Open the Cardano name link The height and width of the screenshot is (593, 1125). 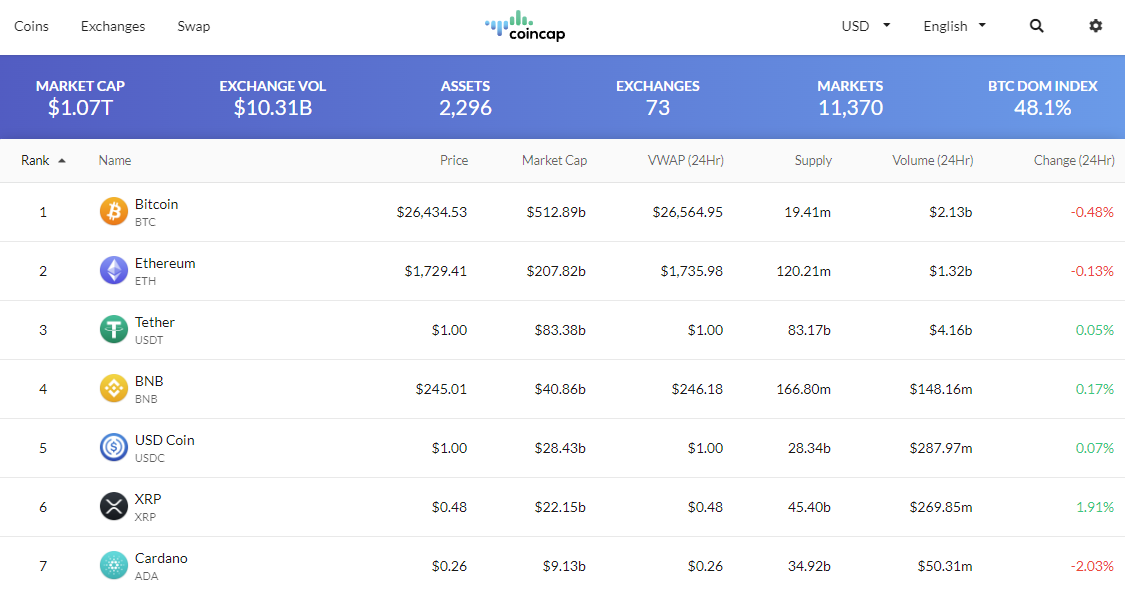(x=161, y=558)
